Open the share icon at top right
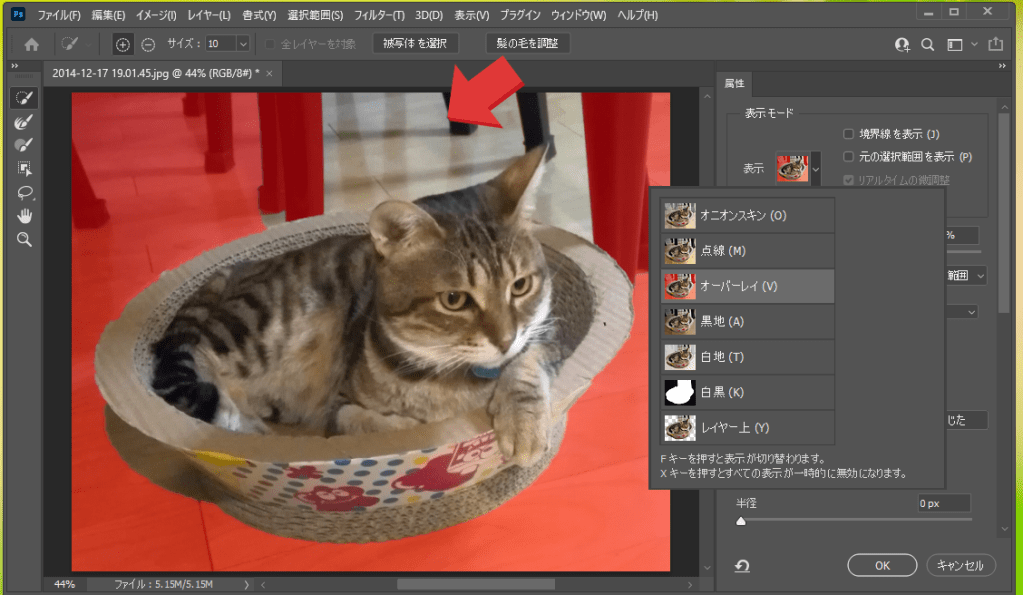Viewport: 1023px width, 595px height. tap(995, 44)
